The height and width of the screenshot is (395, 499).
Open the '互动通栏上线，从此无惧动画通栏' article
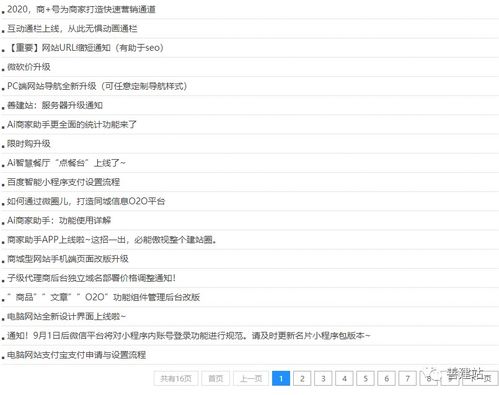point(72,29)
